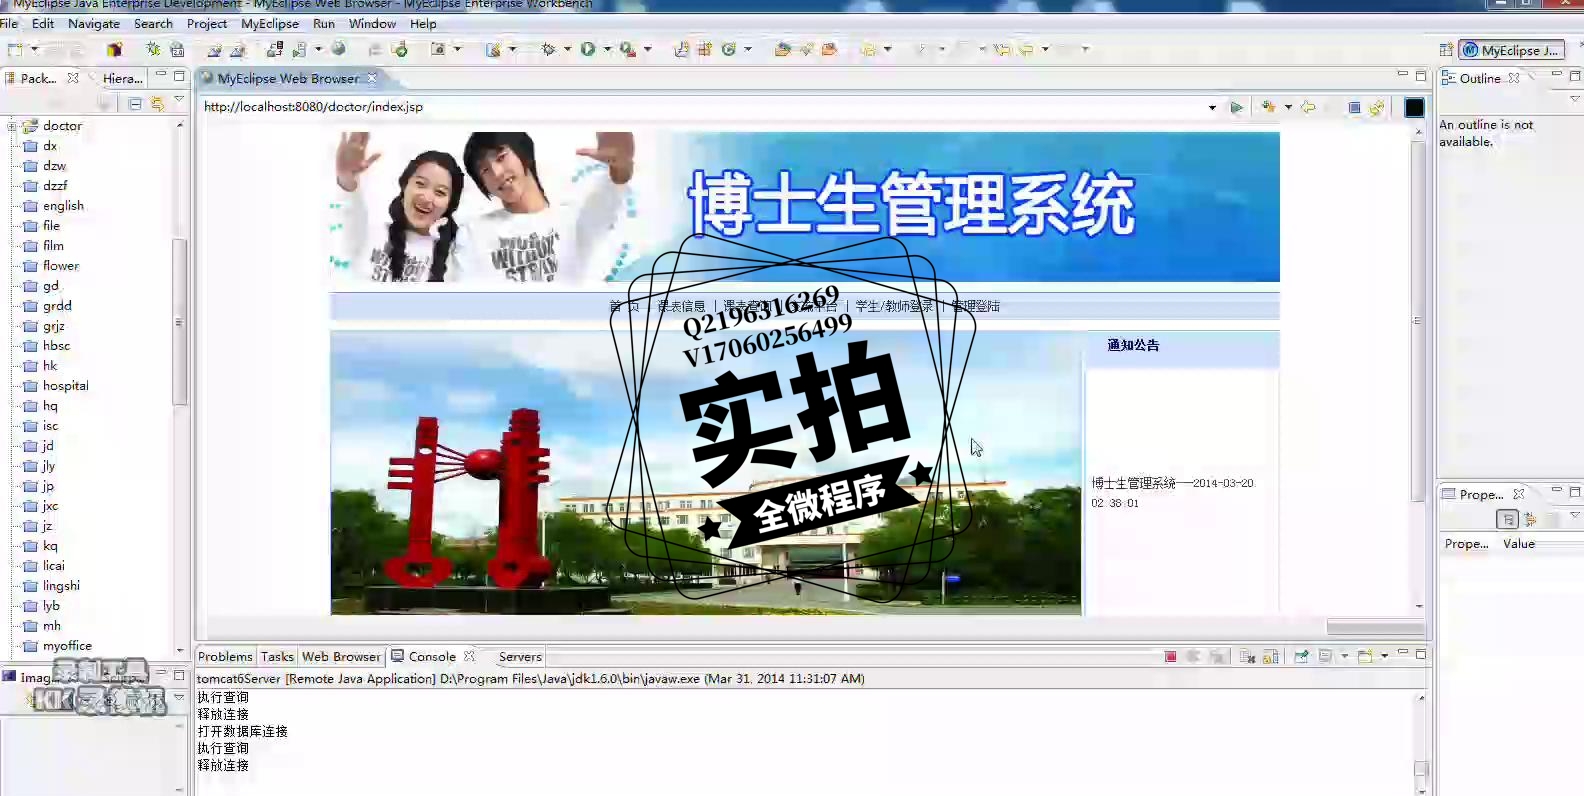The width and height of the screenshot is (1584, 796).
Task: Click the browser horizontal scrollbar
Action: (1375, 628)
